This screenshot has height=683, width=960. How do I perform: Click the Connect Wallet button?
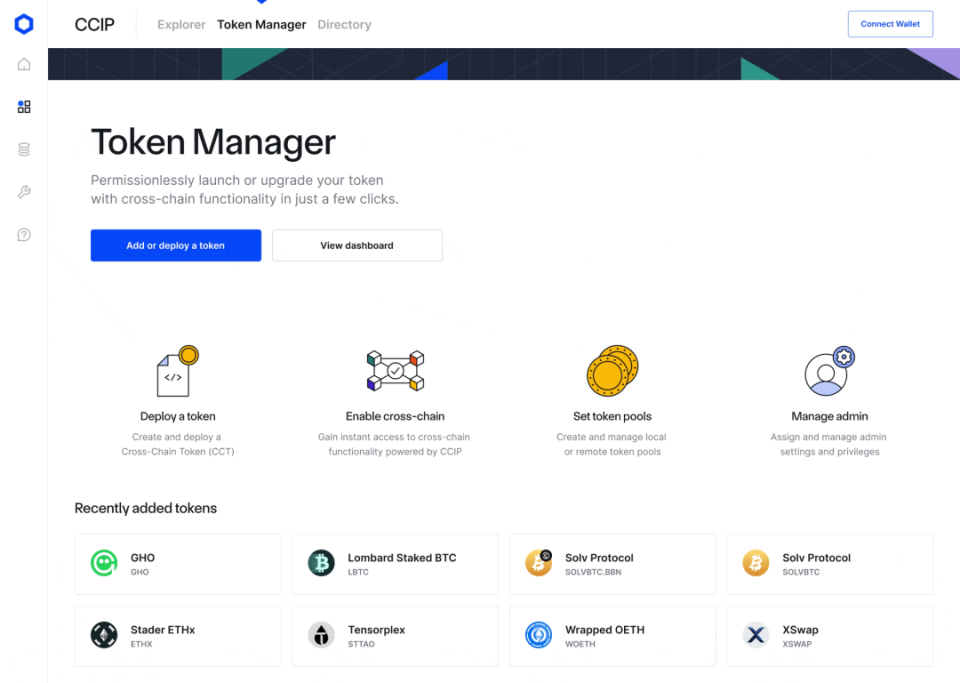pyautogui.click(x=890, y=24)
